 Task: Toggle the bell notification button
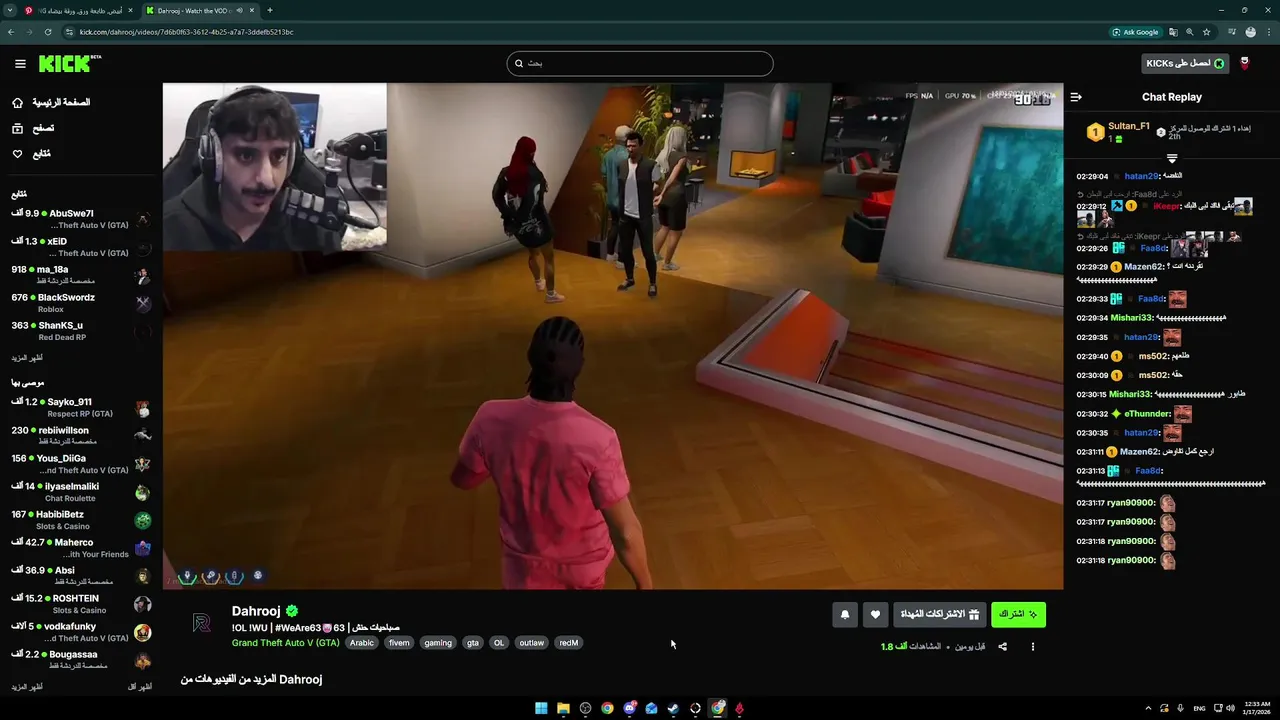point(844,614)
